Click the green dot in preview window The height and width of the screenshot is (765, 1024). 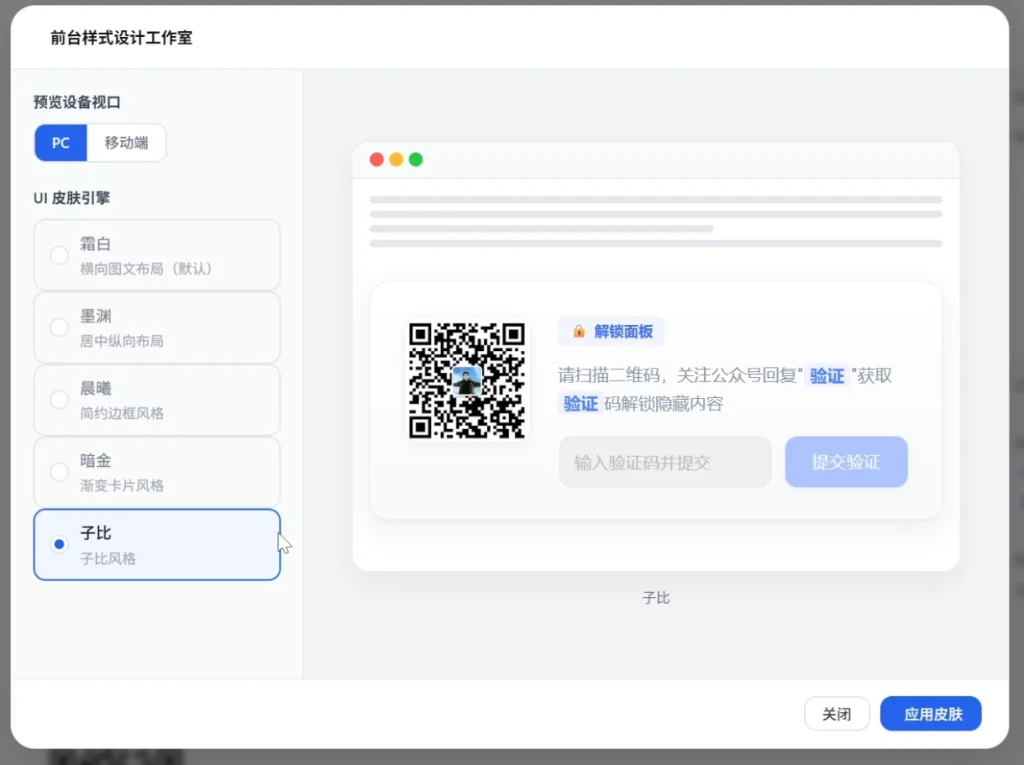click(415, 159)
